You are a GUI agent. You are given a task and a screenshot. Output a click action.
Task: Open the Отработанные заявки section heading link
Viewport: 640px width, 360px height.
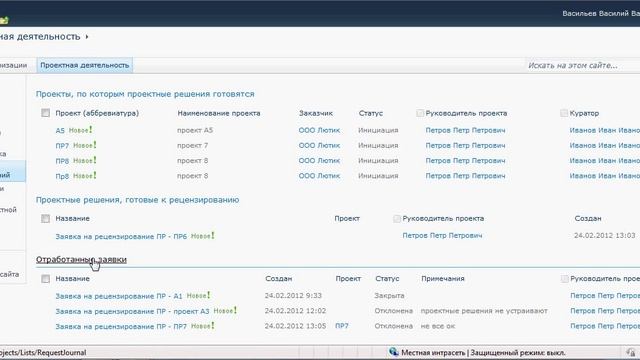click(81, 260)
